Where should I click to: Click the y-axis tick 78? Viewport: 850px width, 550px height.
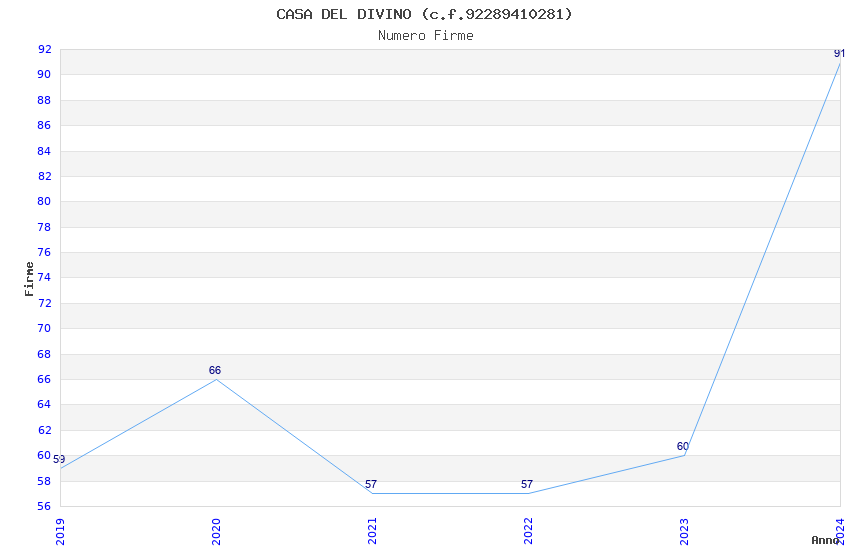pos(44,227)
